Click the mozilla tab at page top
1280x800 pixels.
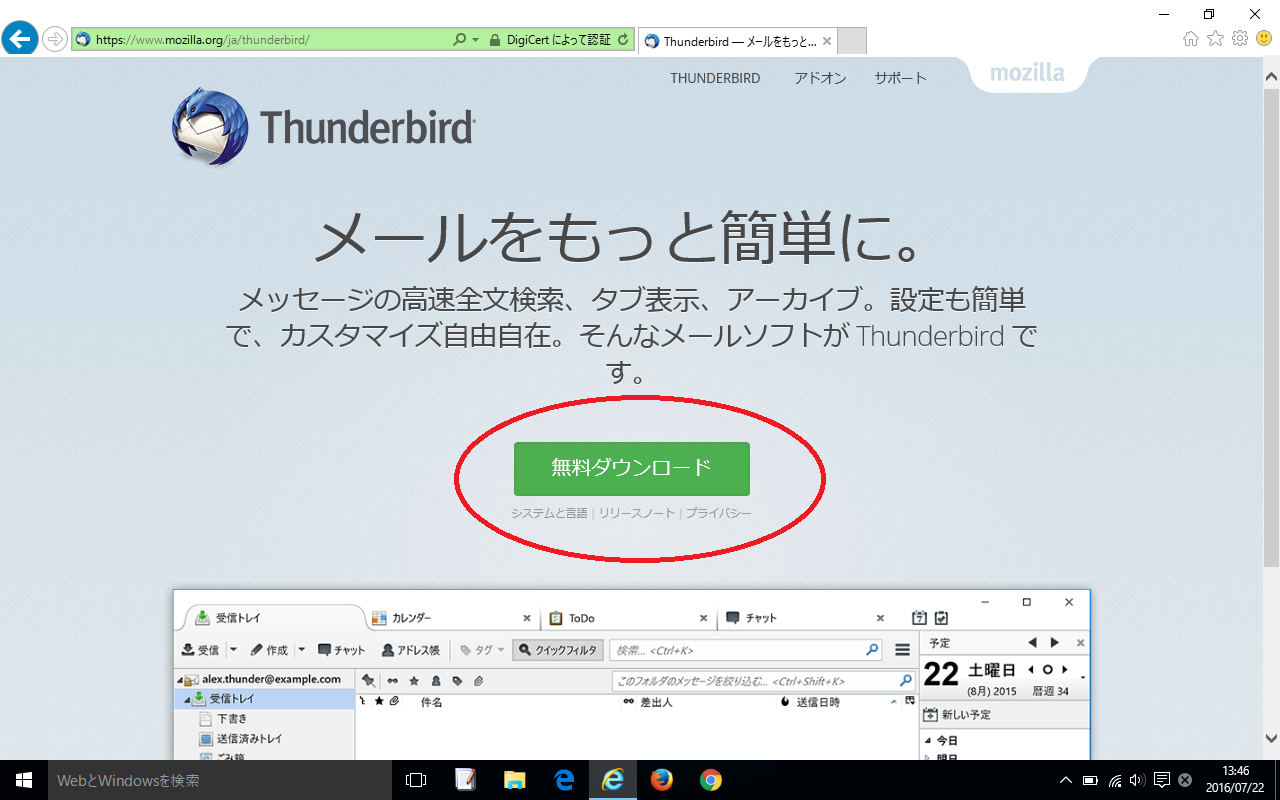point(1027,73)
